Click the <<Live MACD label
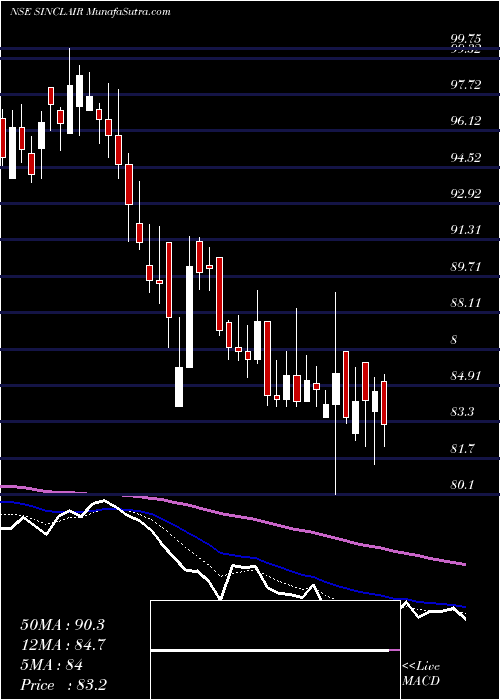The height and width of the screenshot is (700, 500). click(421, 674)
